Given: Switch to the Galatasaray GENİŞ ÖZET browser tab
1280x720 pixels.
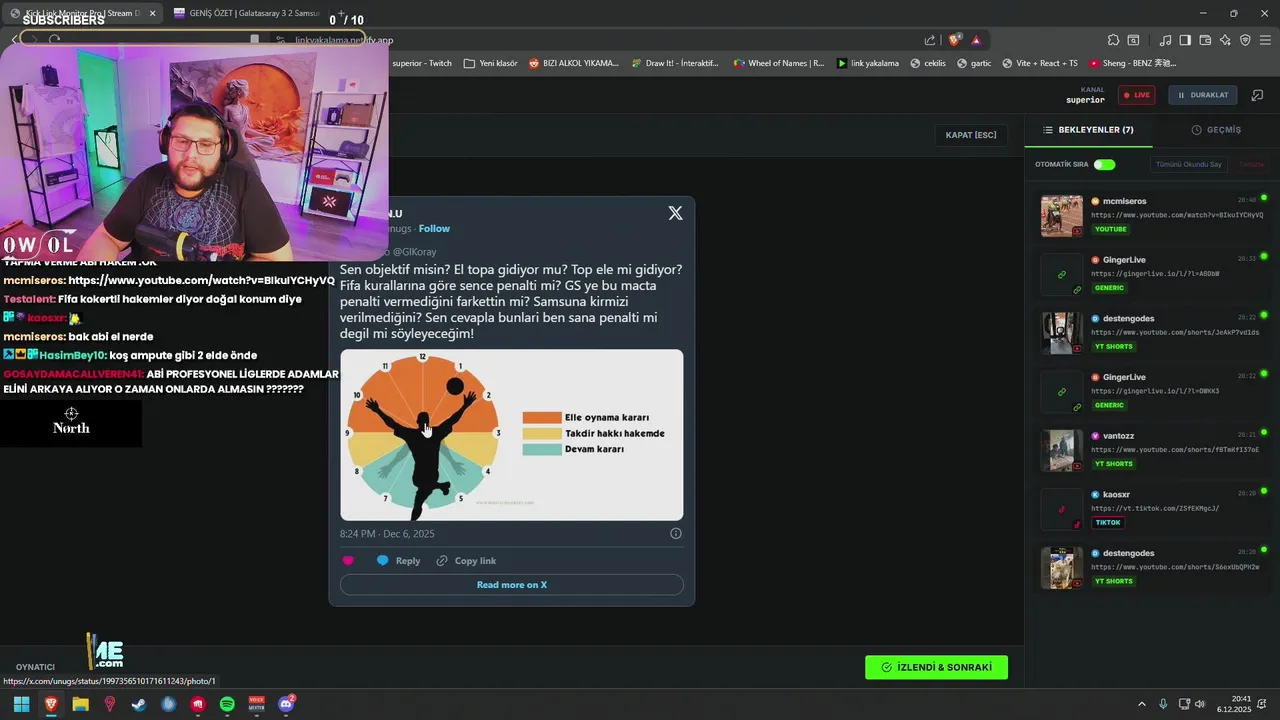Looking at the screenshot, I should pos(247,14).
